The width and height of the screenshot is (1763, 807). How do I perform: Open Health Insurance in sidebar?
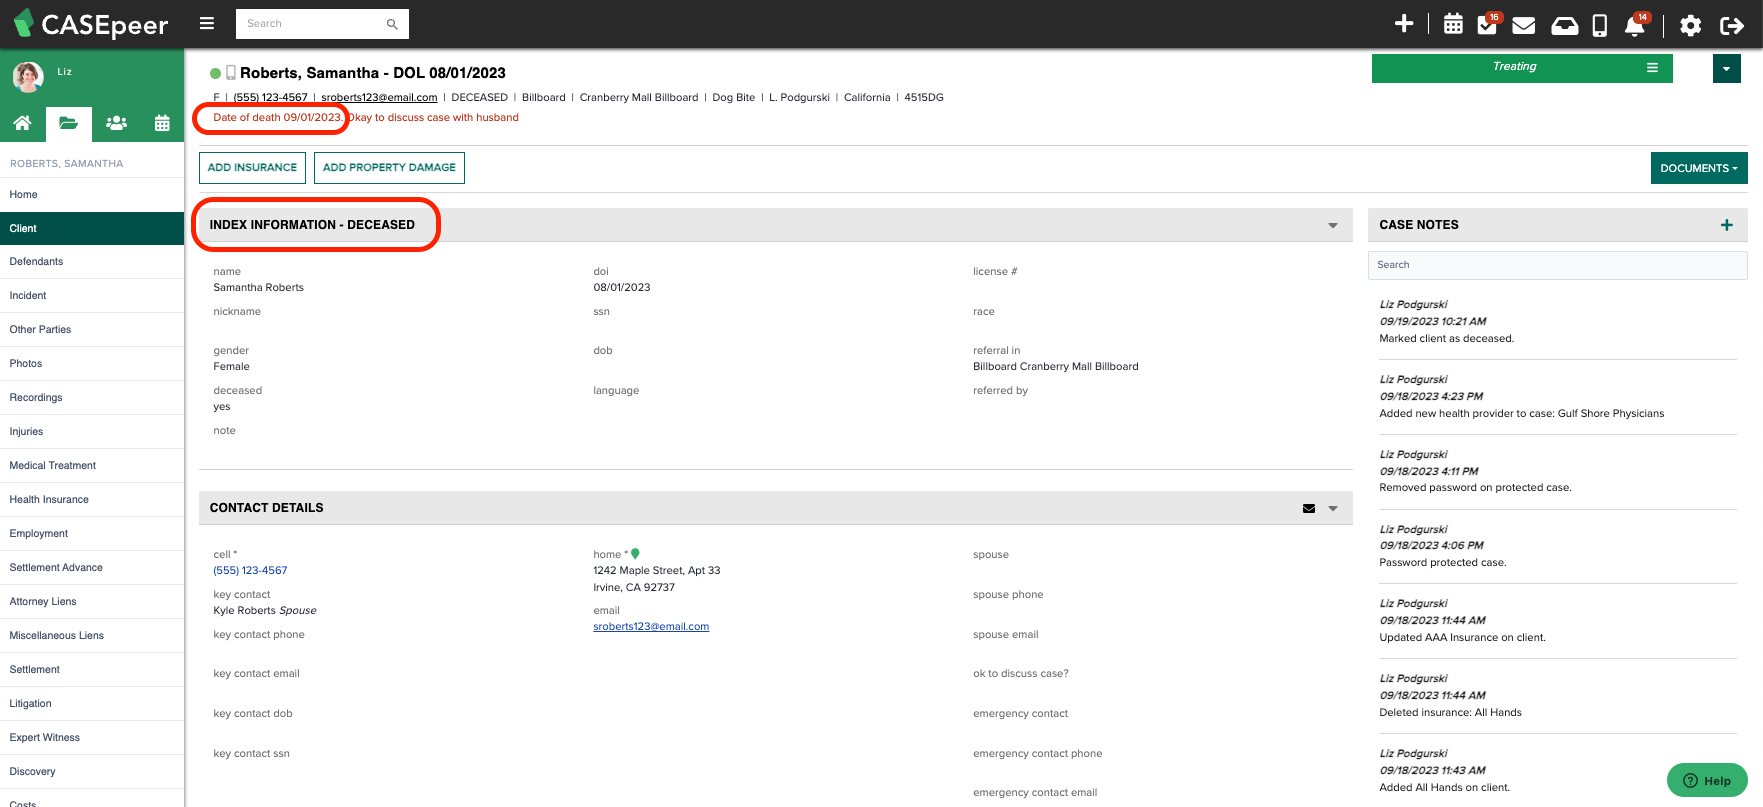[x=92, y=500]
